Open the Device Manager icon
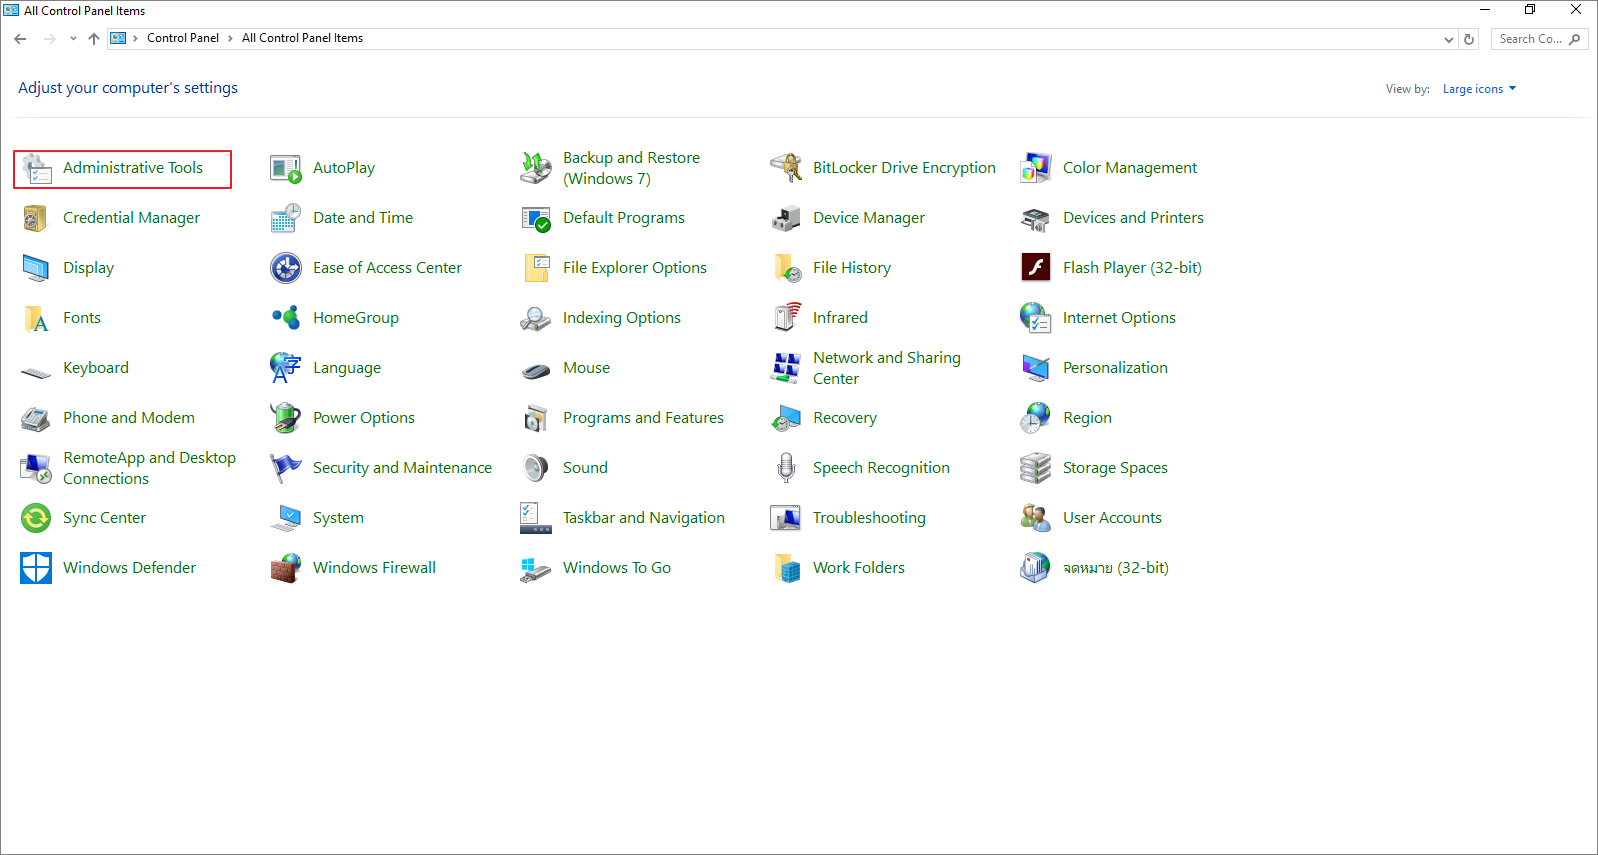The width and height of the screenshot is (1598, 855). (786, 218)
